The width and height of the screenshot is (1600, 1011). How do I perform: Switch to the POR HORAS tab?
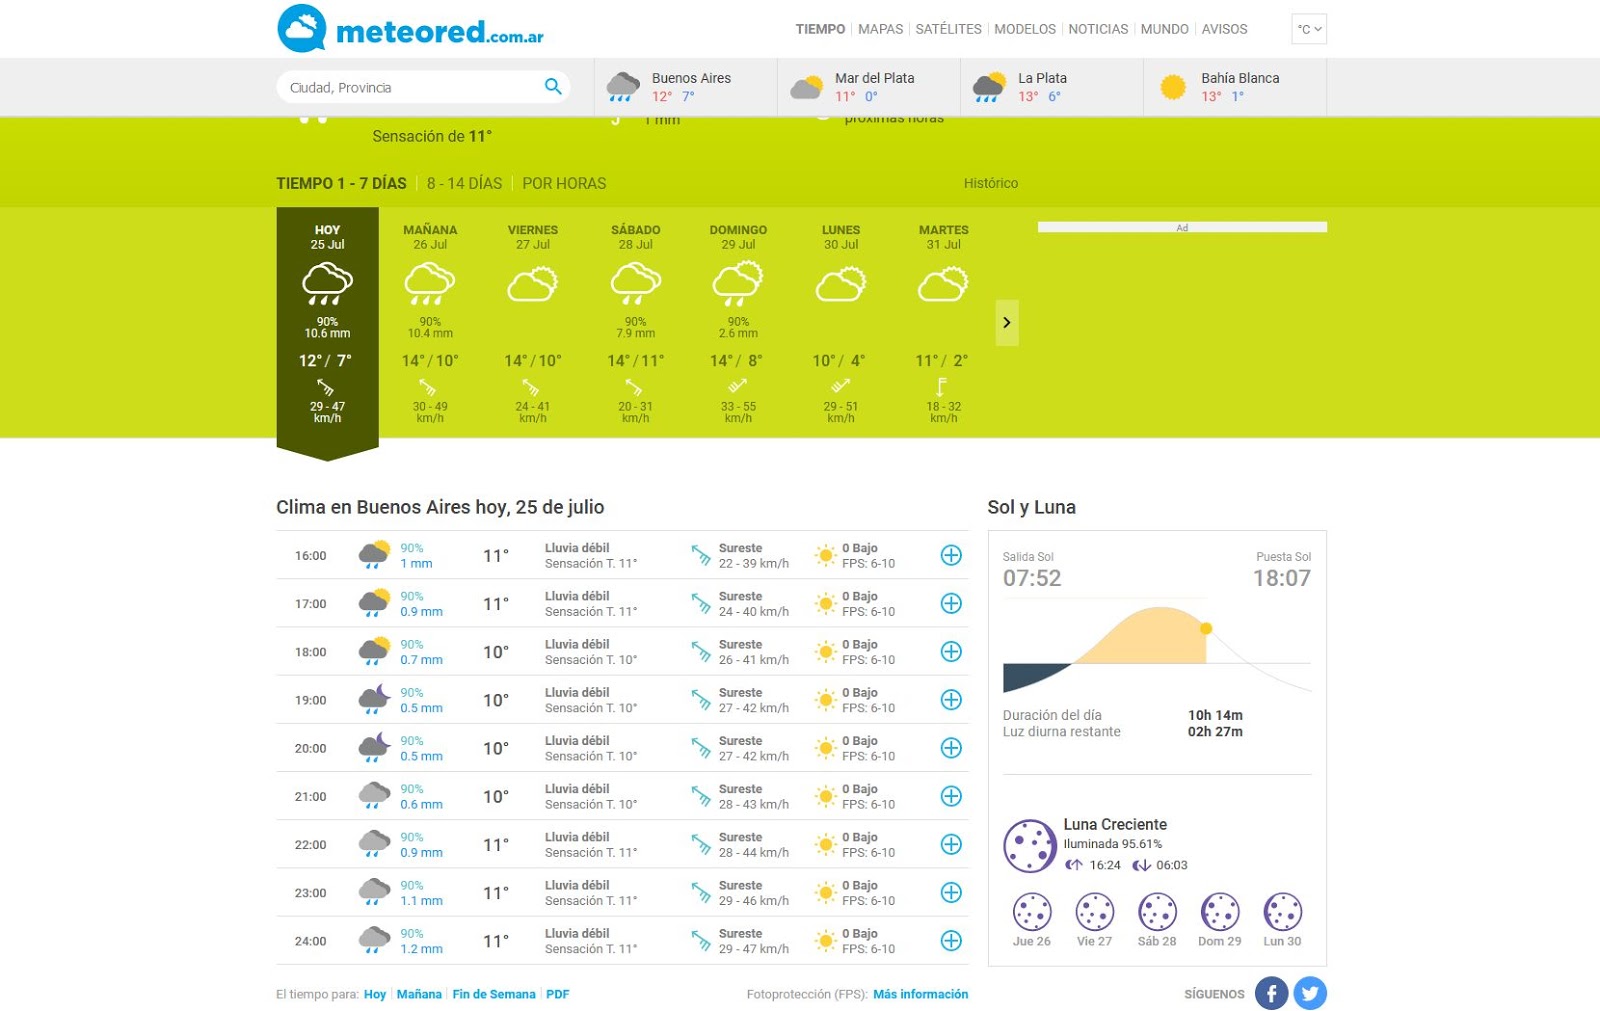tap(564, 183)
